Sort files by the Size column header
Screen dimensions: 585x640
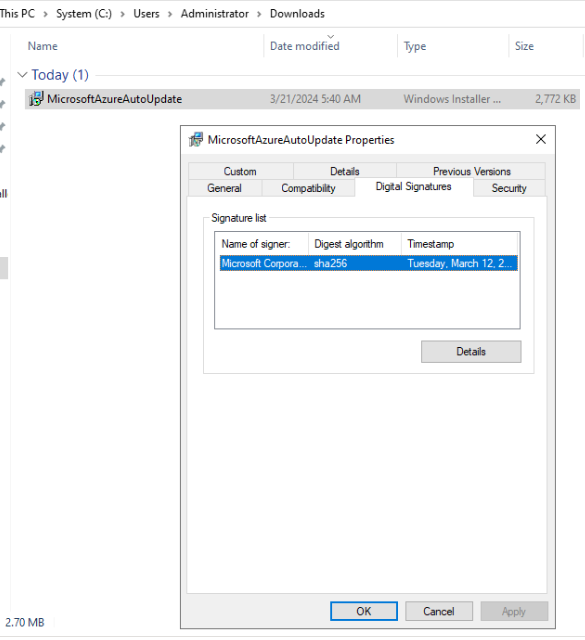[x=524, y=46]
